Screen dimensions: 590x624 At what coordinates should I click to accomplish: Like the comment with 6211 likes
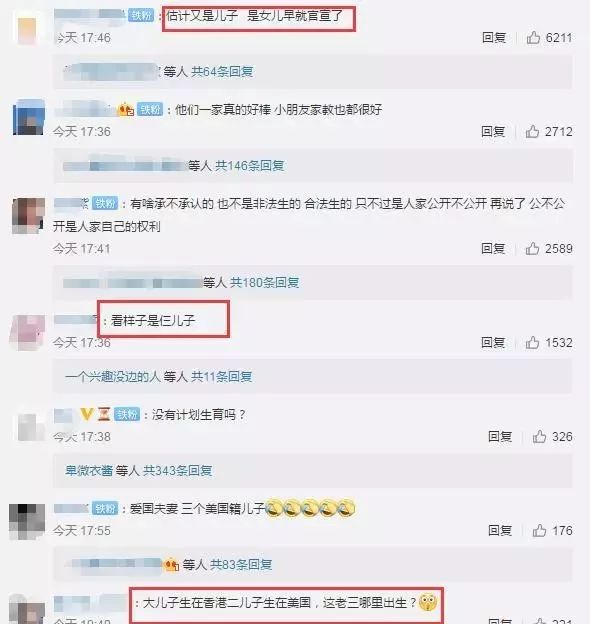533,37
